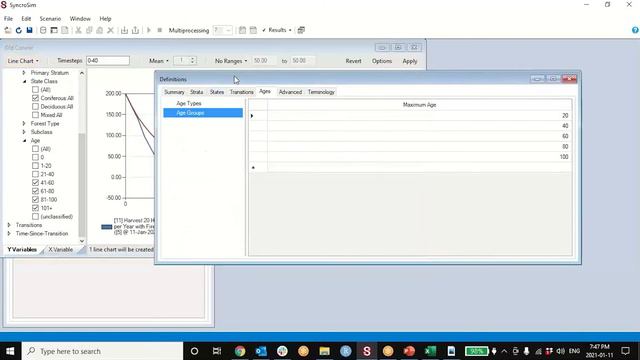Click the Apply button

pyautogui.click(x=409, y=61)
